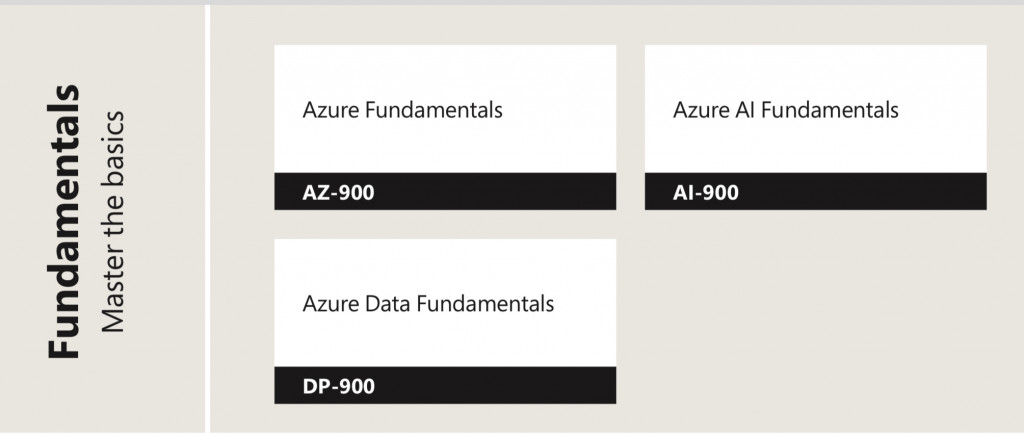Click the DP-900 exam code label
Image resolution: width=1024 pixels, height=434 pixels.
(x=338, y=386)
